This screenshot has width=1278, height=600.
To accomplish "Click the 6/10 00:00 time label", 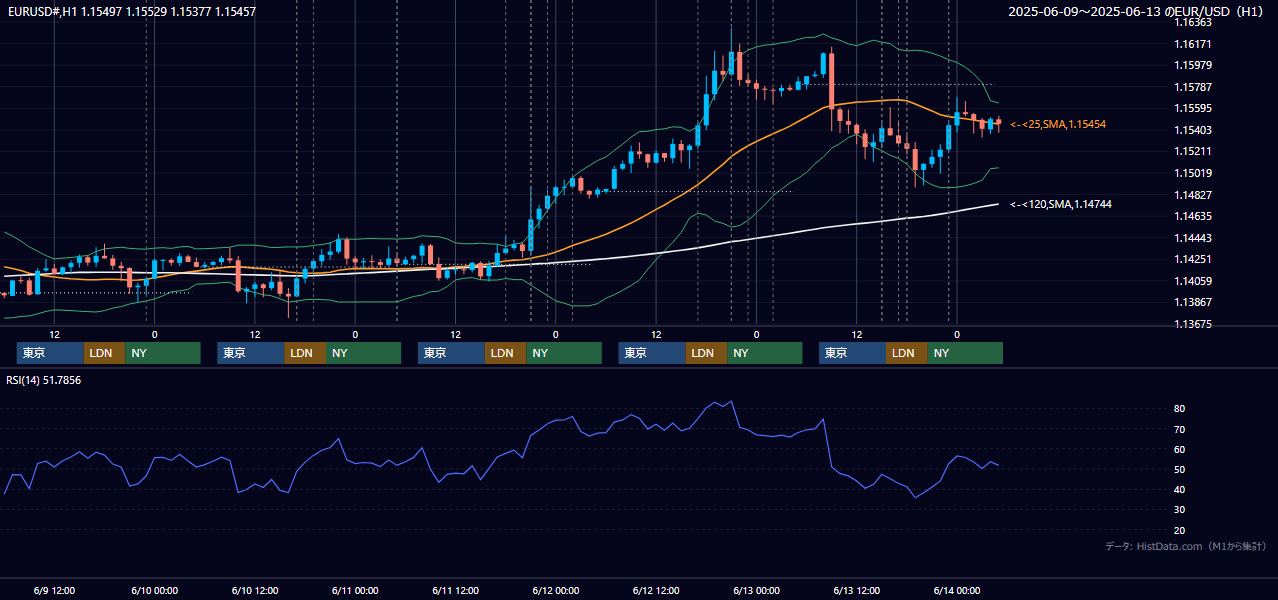I will (154, 590).
